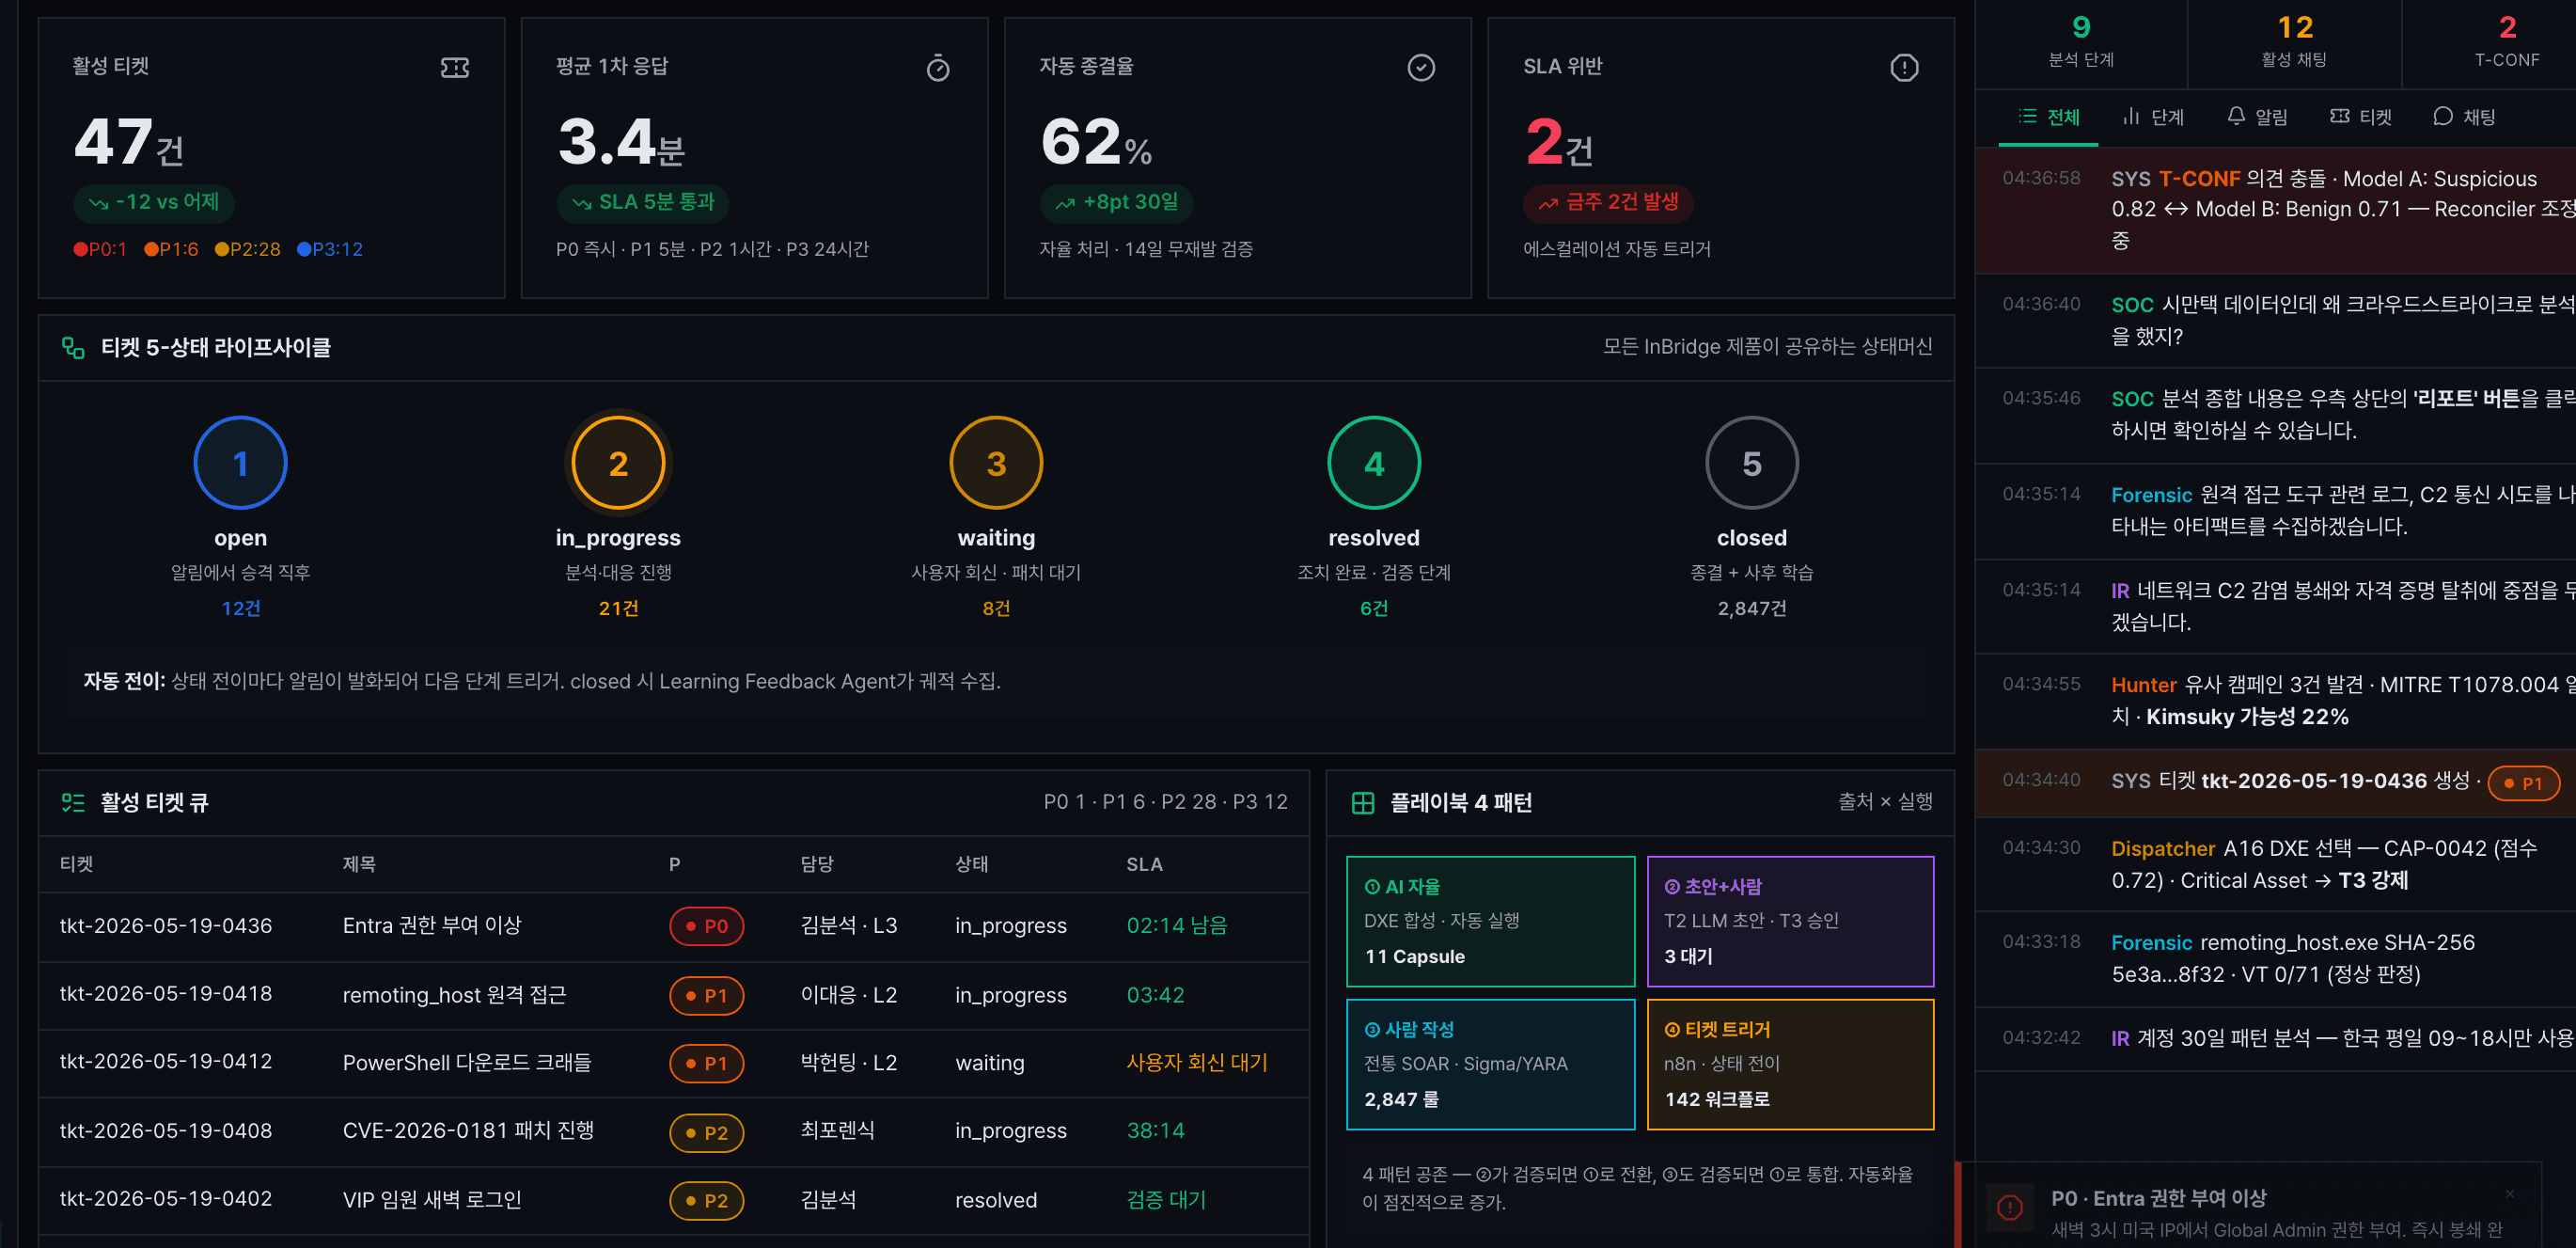The width and height of the screenshot is (2576, 1248).
Task: Click the orange P1:6 priority legend
Action: pos(171,249)
